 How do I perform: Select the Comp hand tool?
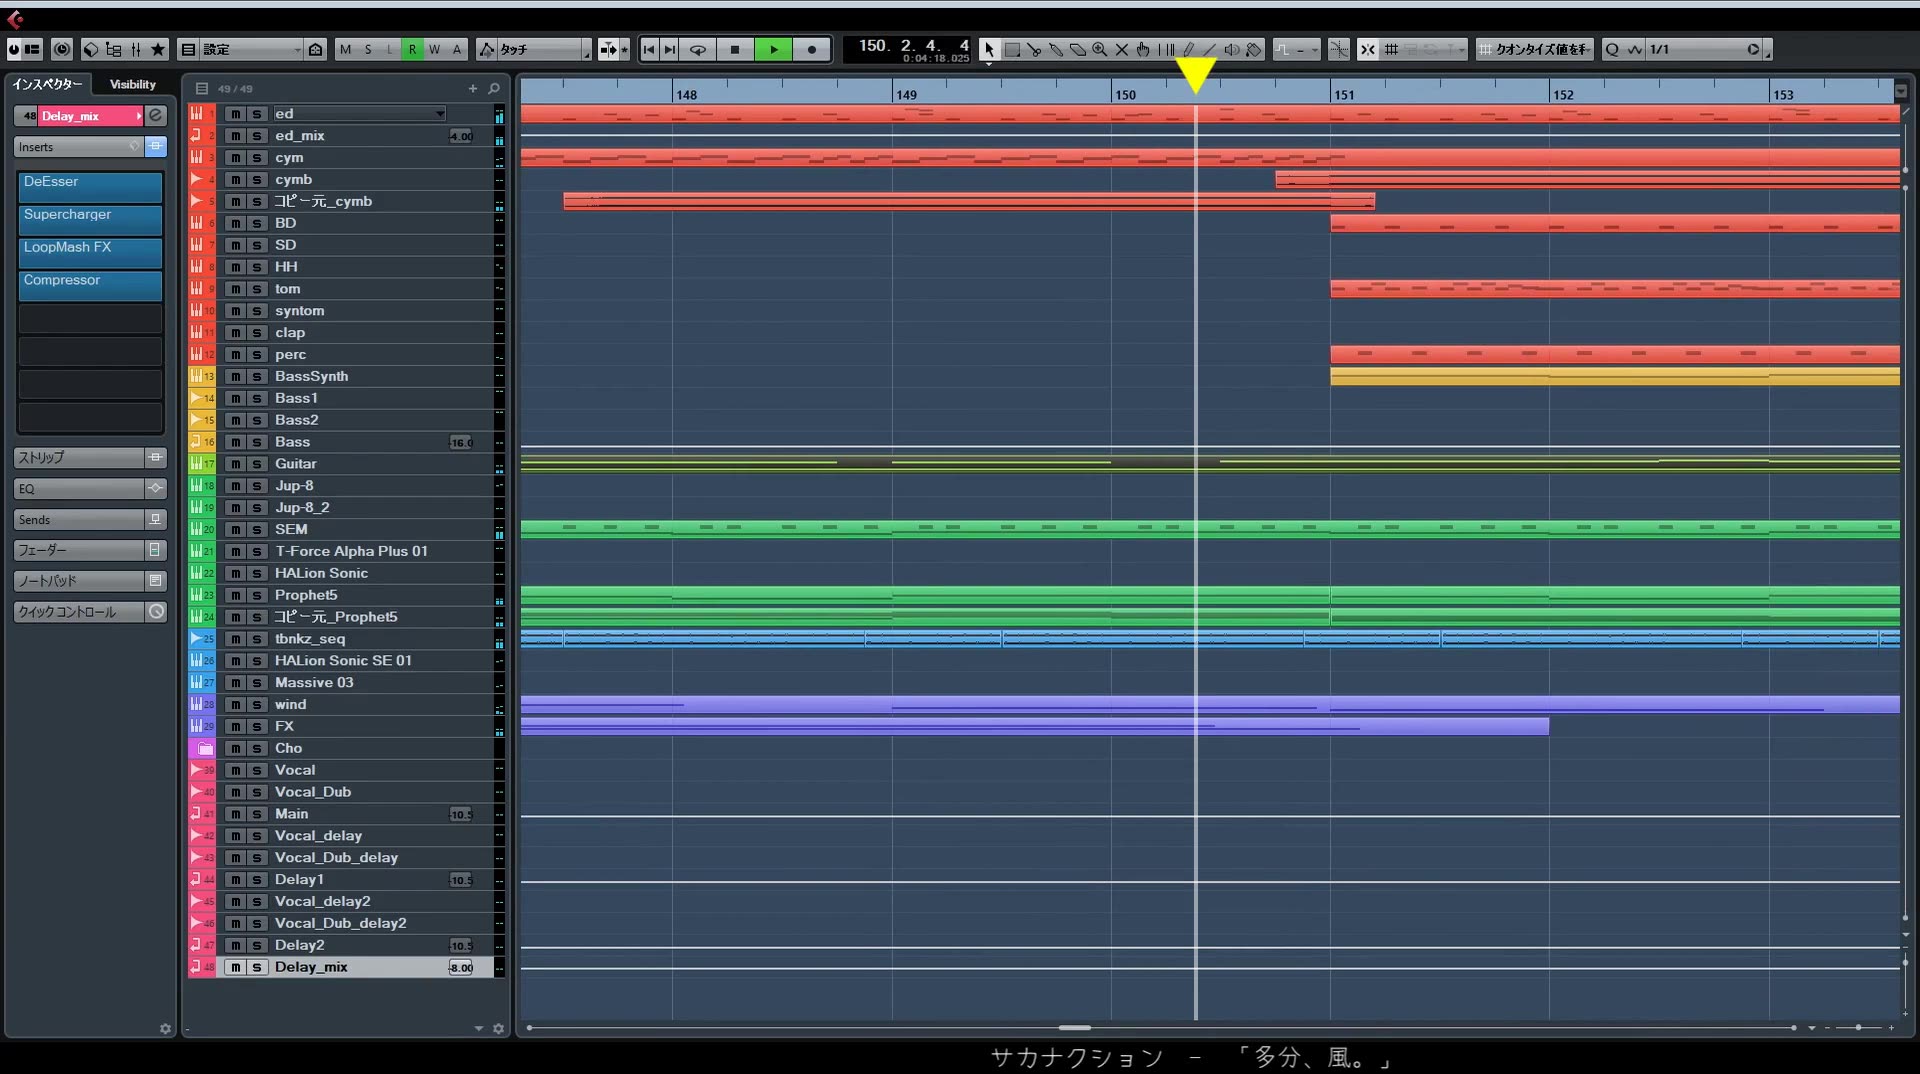[1144, 49]
